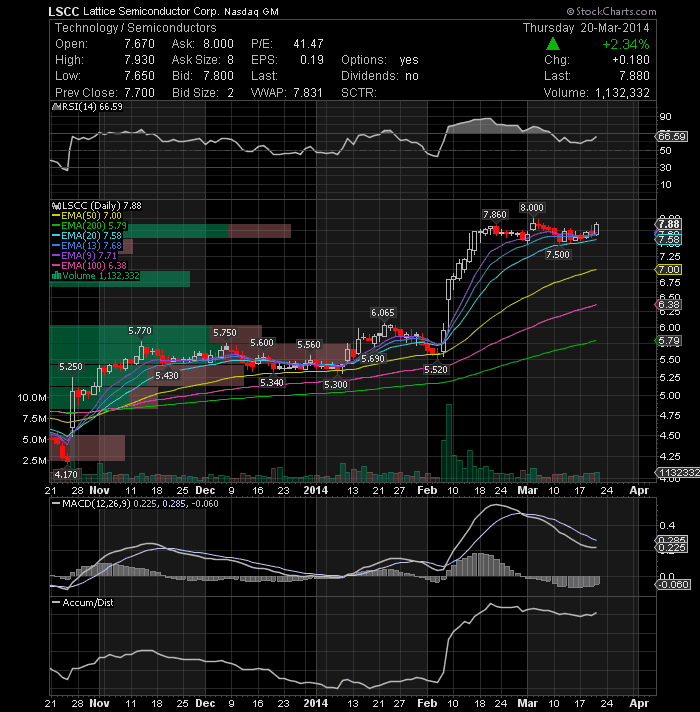Click the 7.860 price annotation

coord(494,214)
